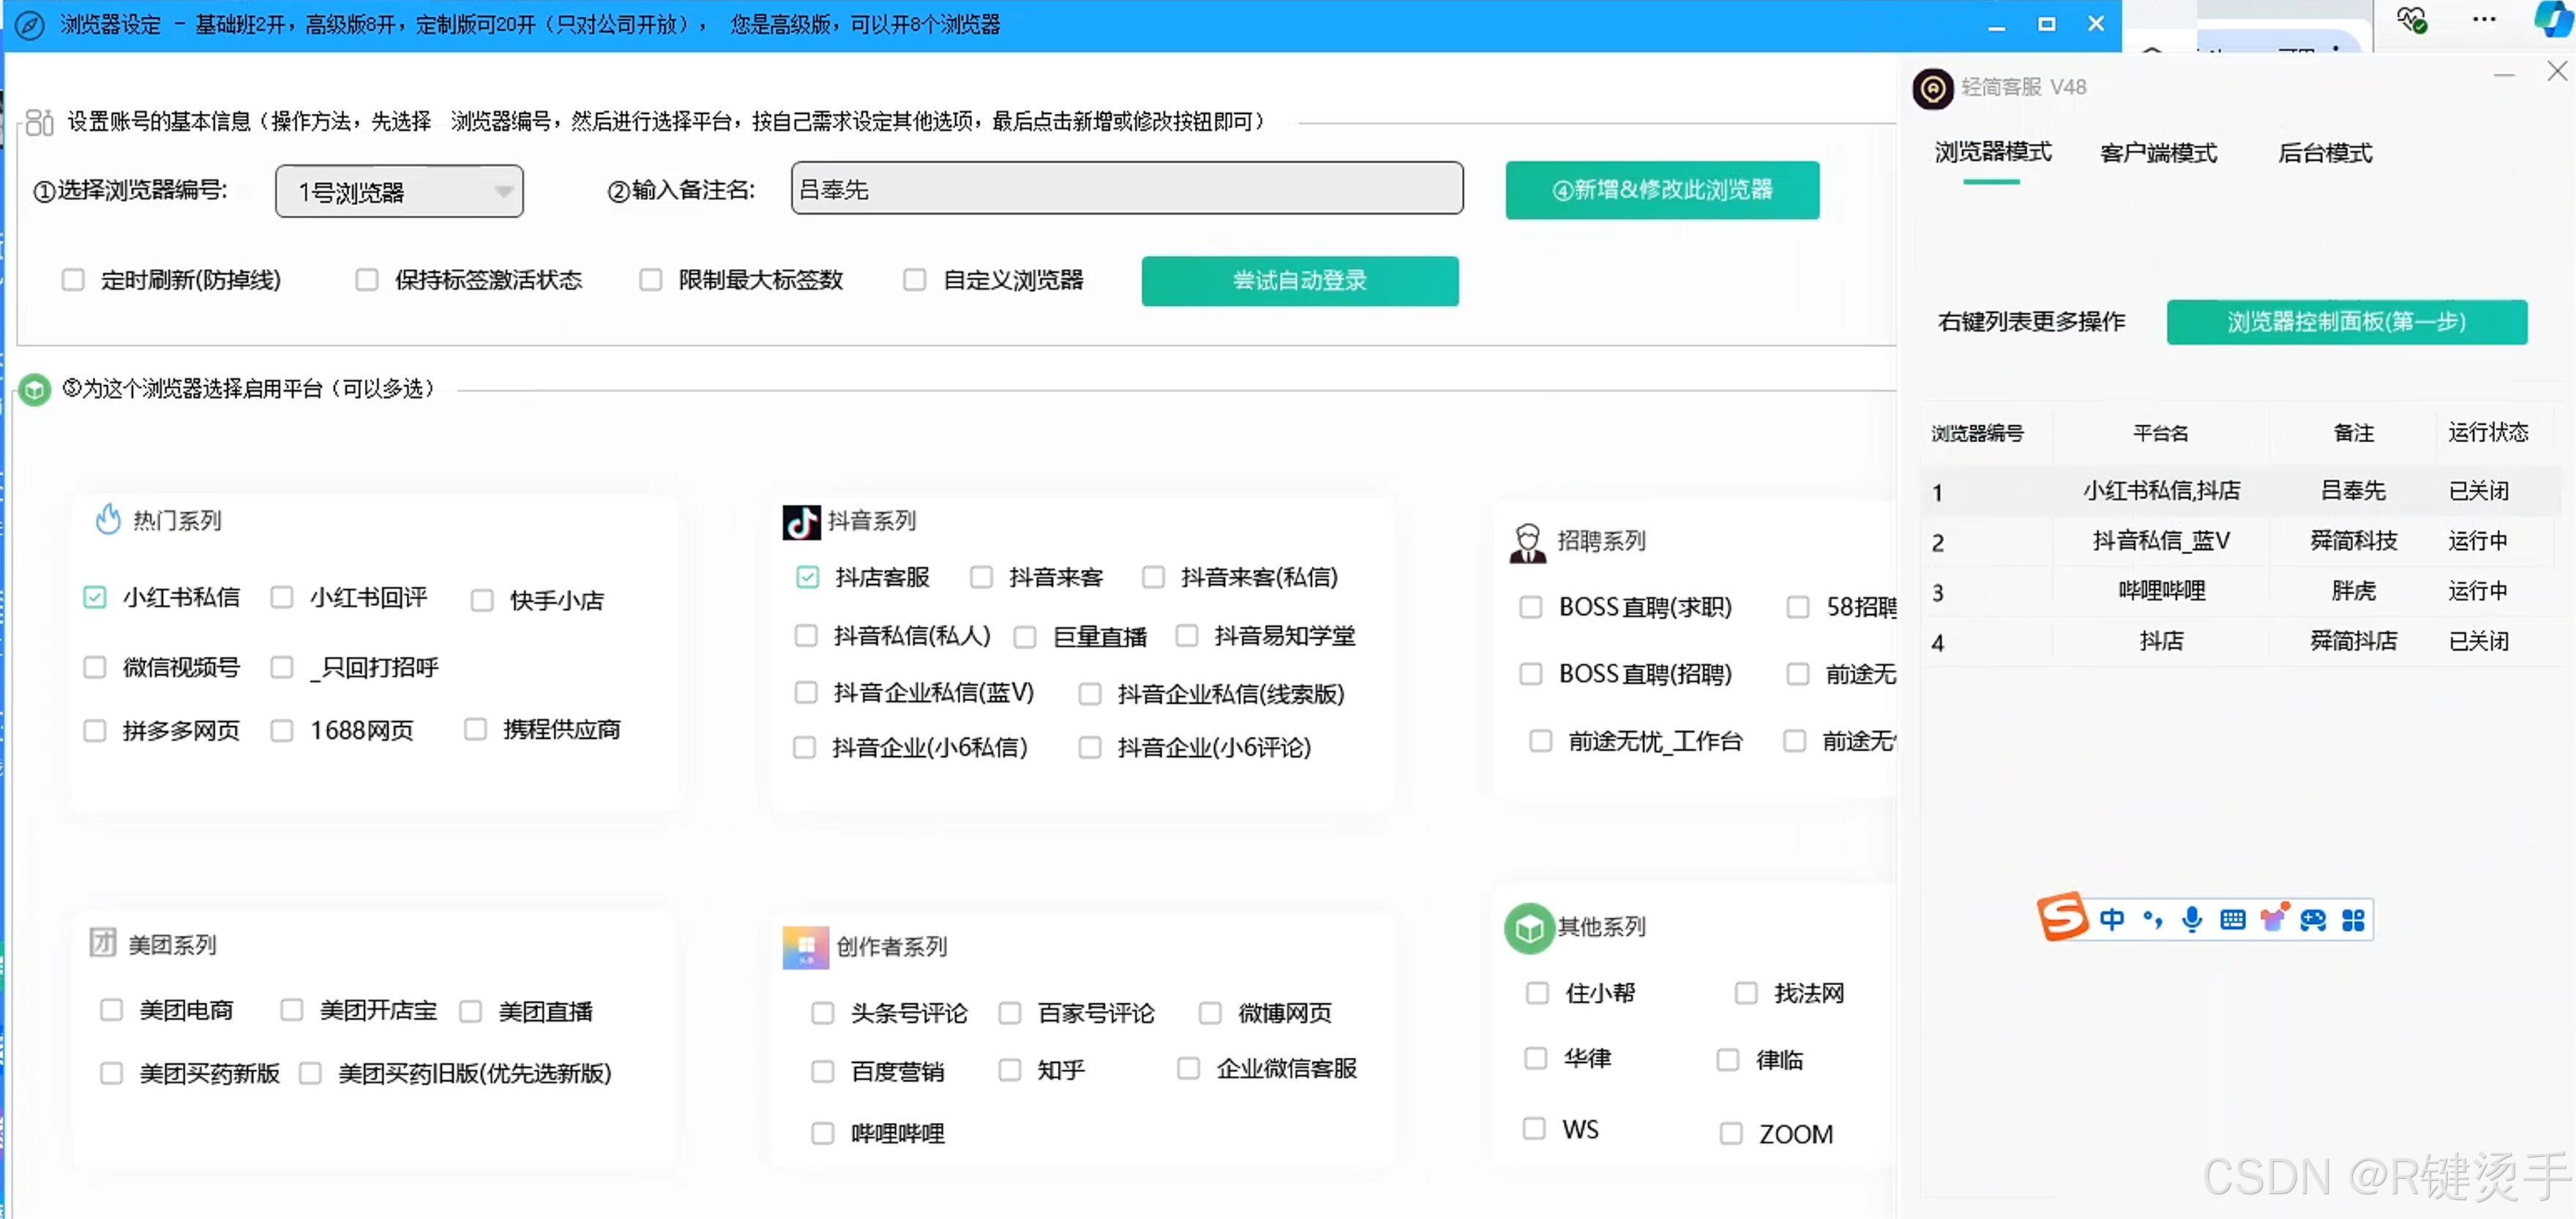Image resolution: width=2576 pixels, height=1219 pixels.
Task: Click the Sogou skin shirt icon
Action: pos(2273,919)
